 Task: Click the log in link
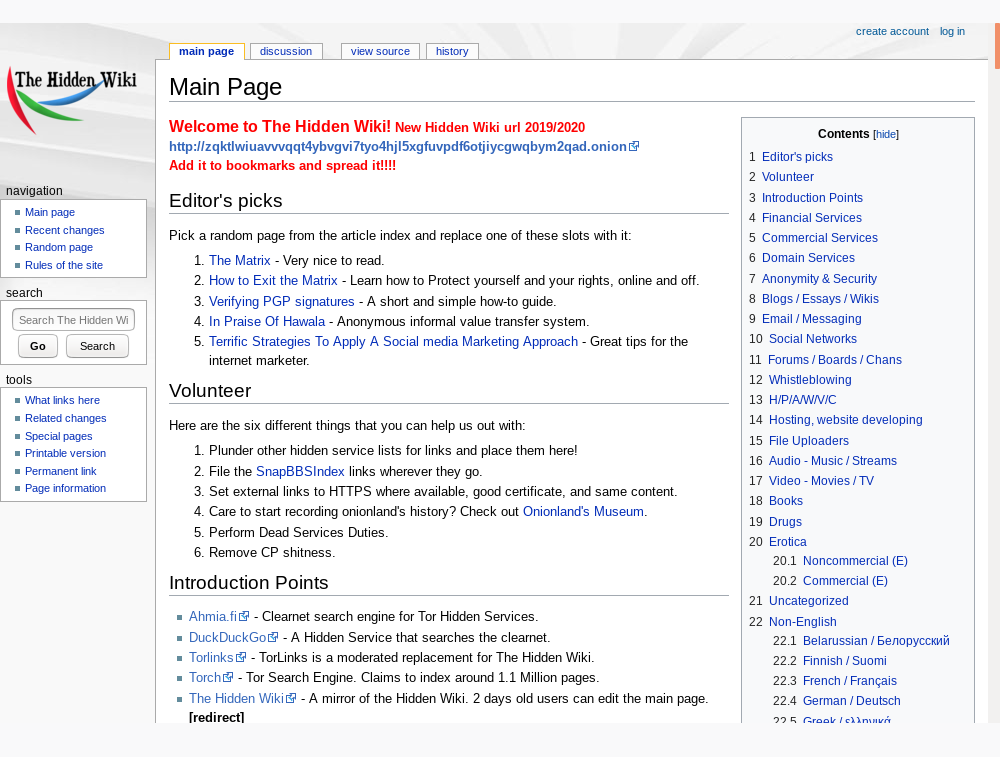click(952, 31)
